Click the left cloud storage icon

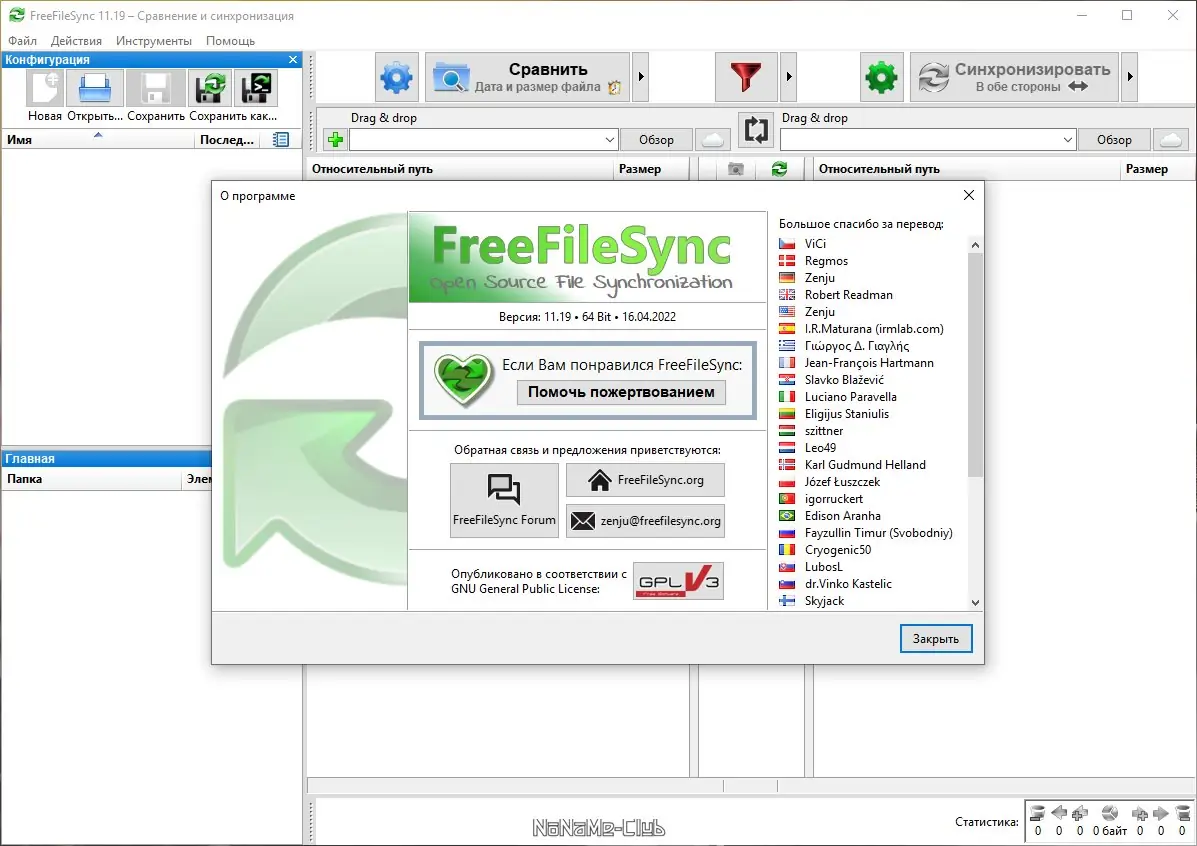712,140
